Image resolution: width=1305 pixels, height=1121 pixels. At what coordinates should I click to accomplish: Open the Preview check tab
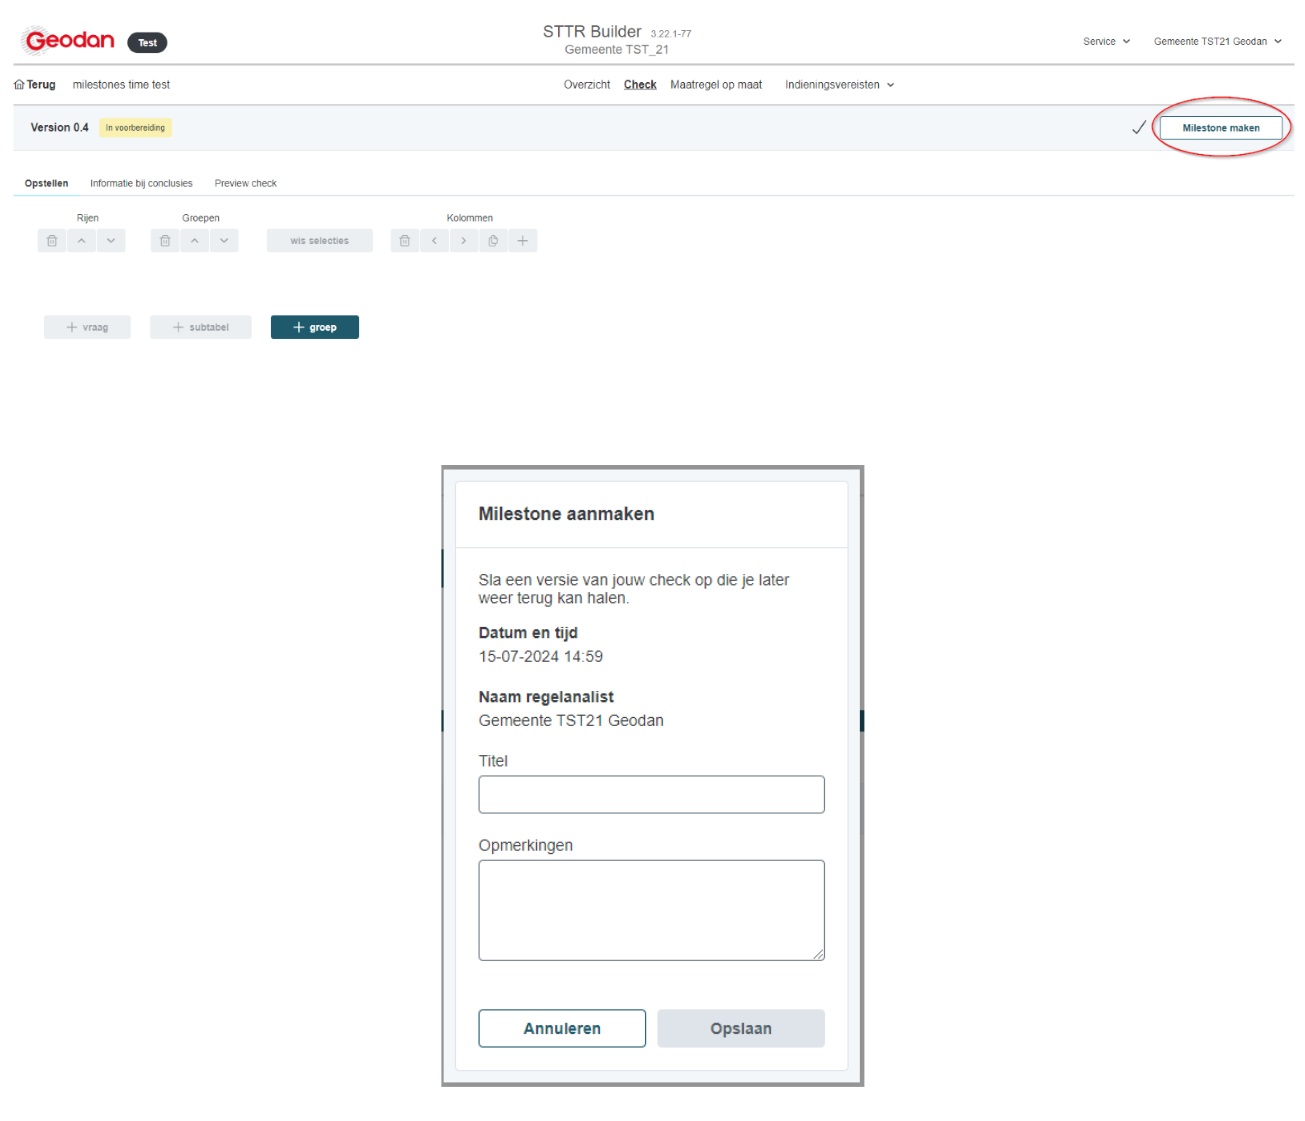[x=245, y=184]
